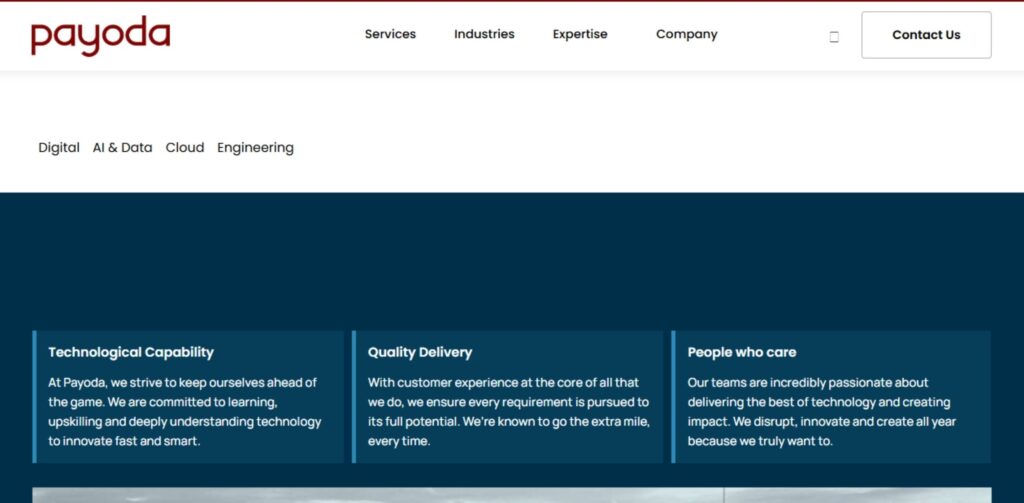This screenshot has width=1024, height=503.
Task: Click the grayscale image below the cards
Action: coord(512,495)
